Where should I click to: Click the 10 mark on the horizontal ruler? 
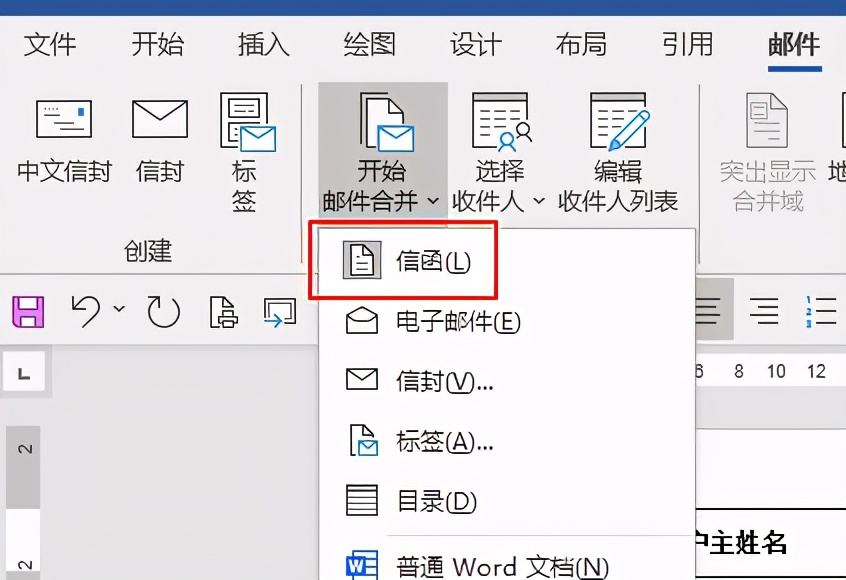point(776,370)
